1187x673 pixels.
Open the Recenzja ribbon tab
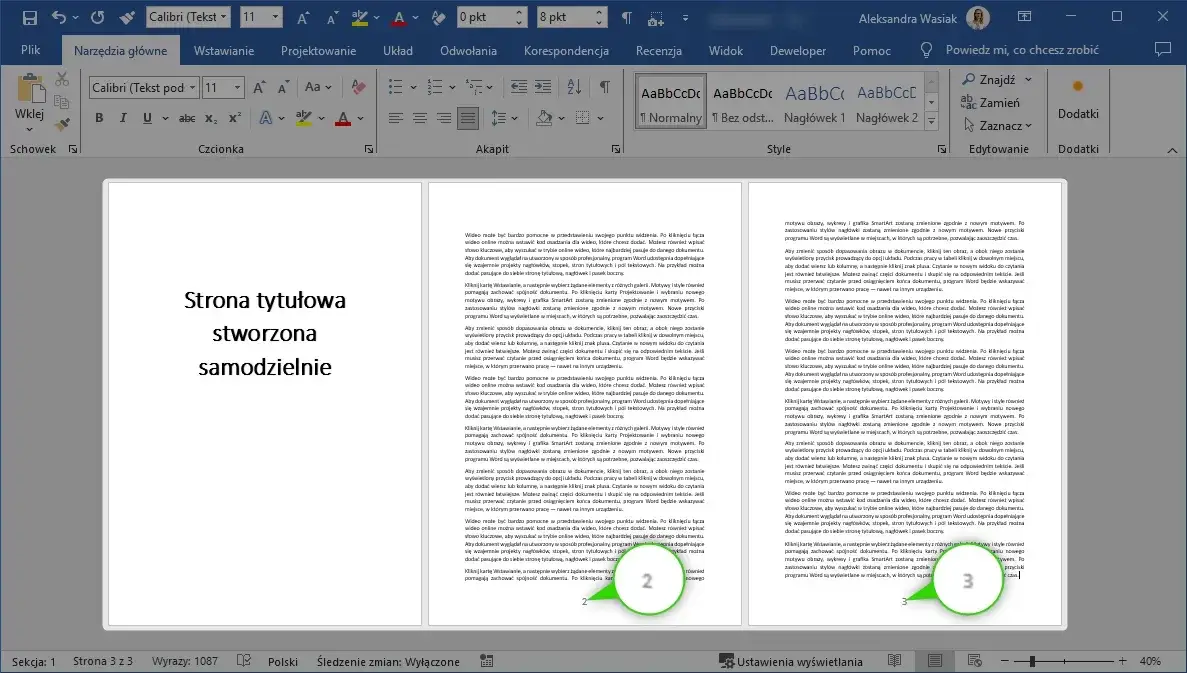pos(658,50)
